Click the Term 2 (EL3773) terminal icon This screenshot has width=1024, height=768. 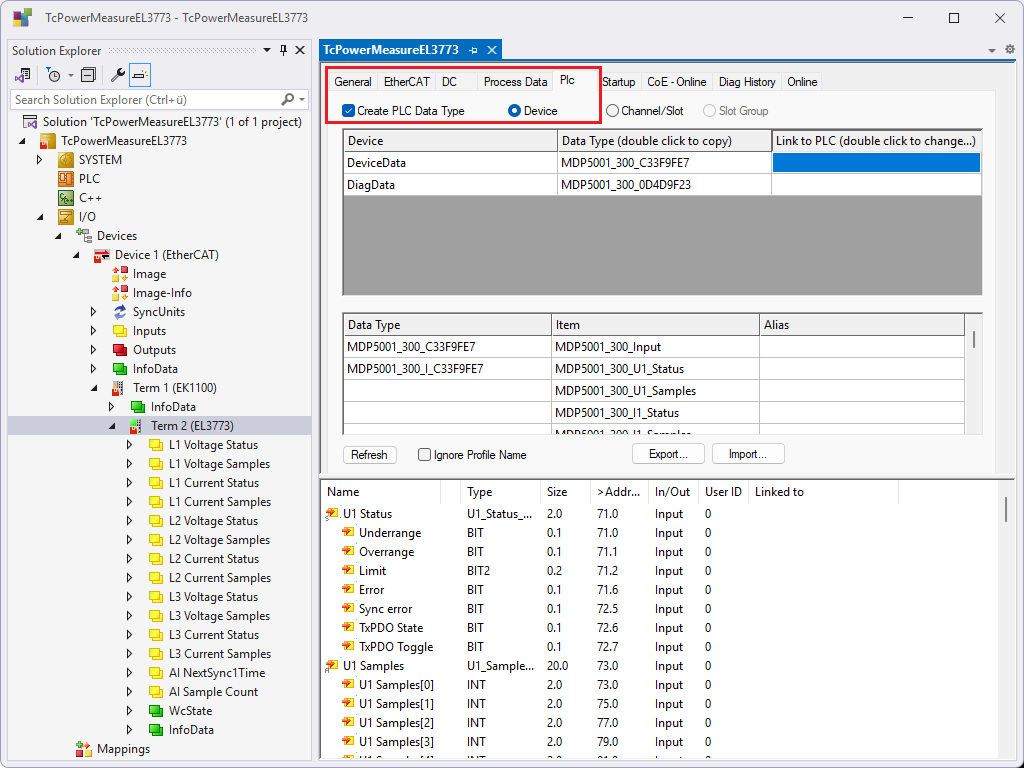136,426
